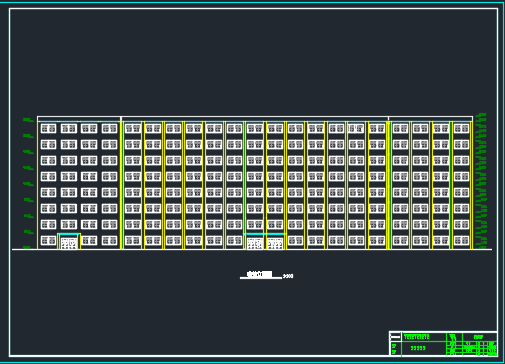The image size is (505, 364).
Task: Select the right door of the central entrance
Action: coord(275,243)
